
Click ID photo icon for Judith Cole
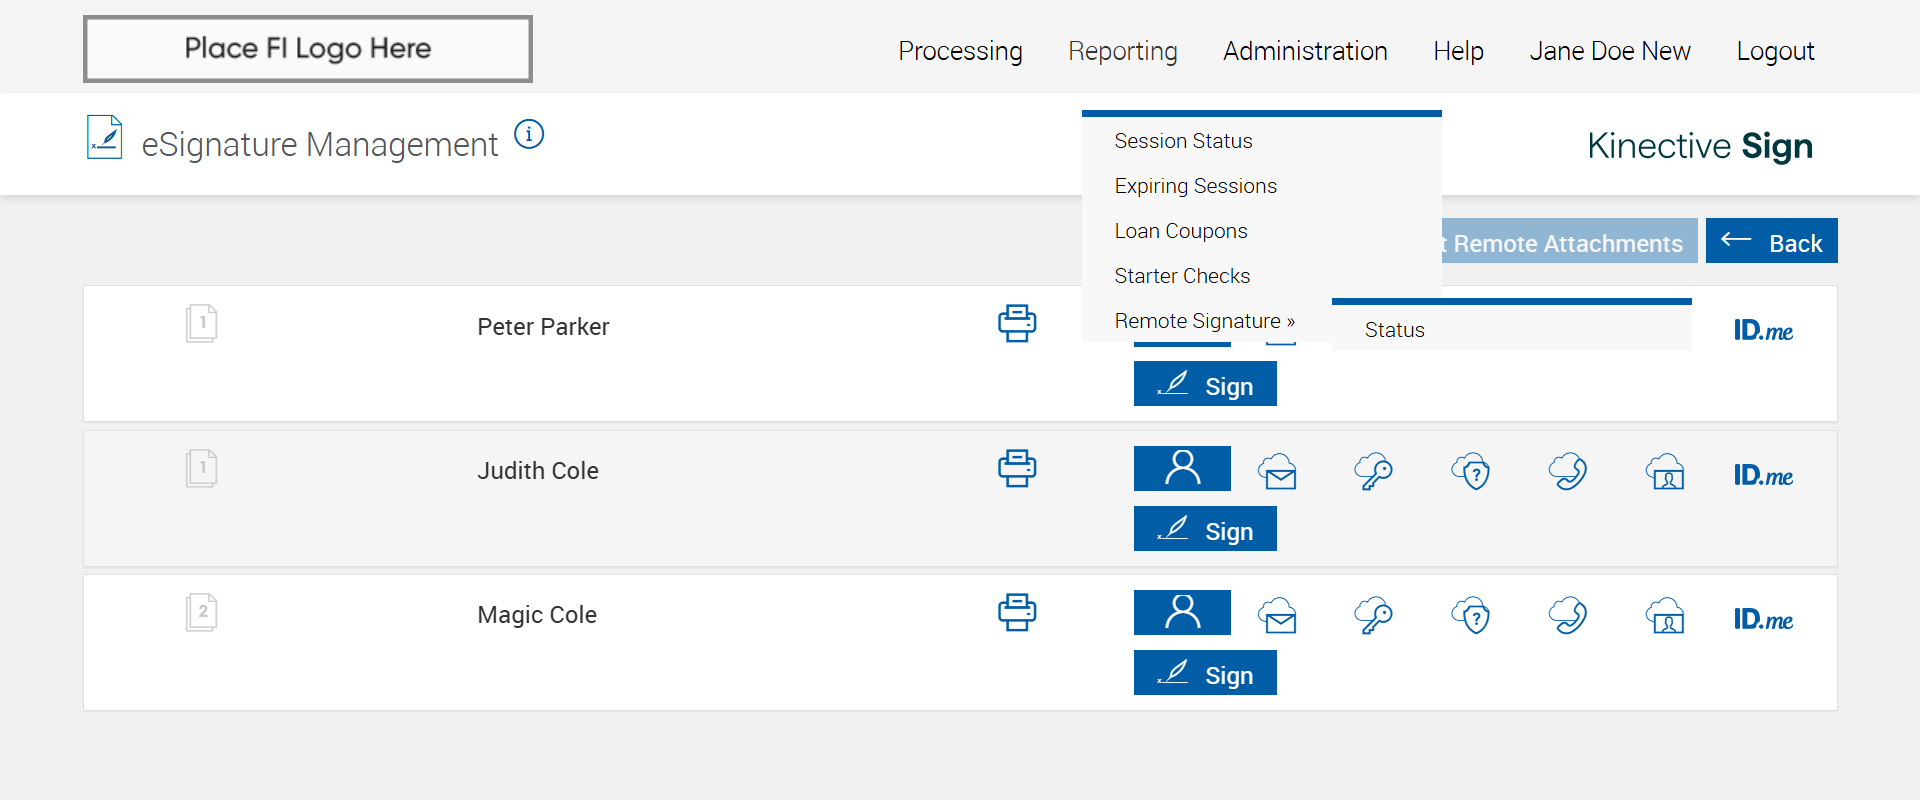click(x=1665, y=471)
